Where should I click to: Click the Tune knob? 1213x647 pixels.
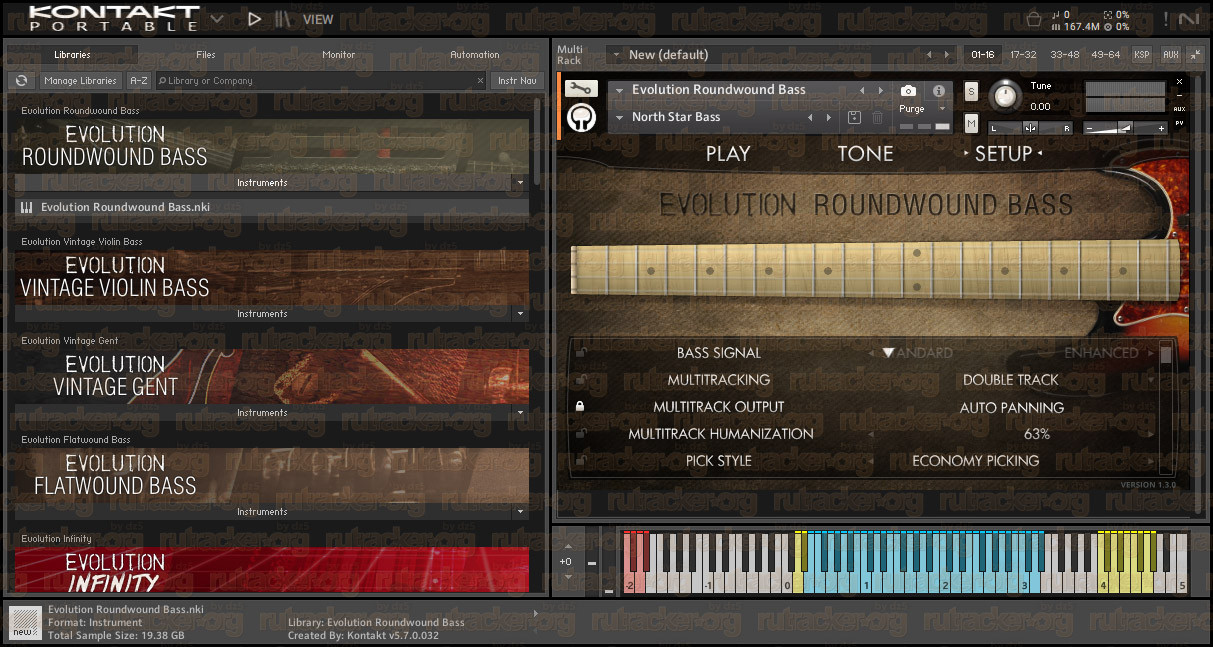pos(1006,96)
